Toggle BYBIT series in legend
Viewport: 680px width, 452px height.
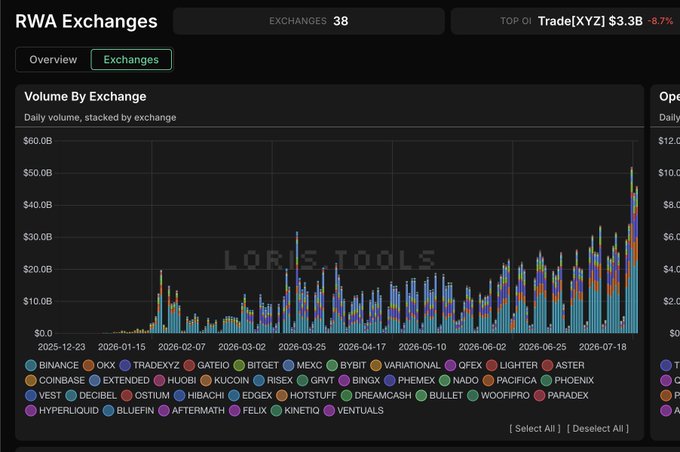[346, 365]
